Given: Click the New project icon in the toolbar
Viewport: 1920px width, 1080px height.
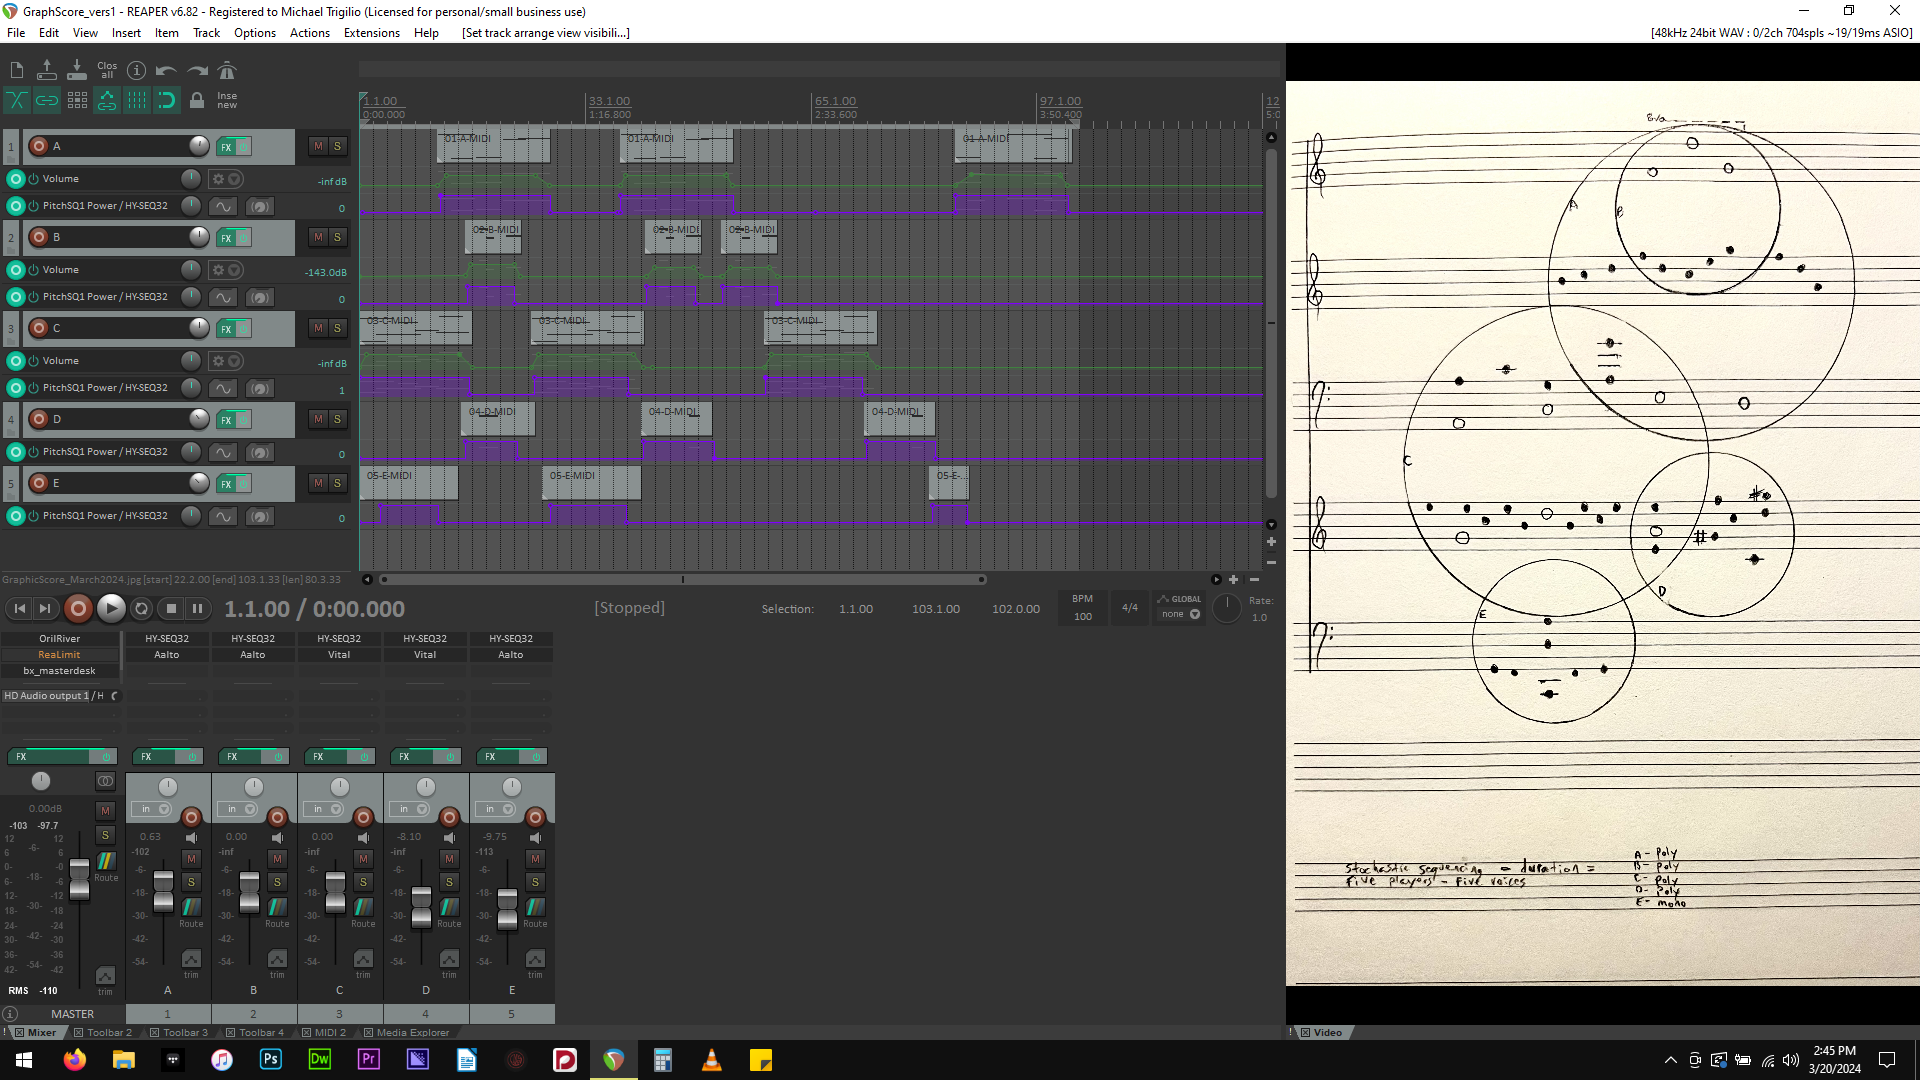Looking at the screenshot, I should click(x=17, y=70).
